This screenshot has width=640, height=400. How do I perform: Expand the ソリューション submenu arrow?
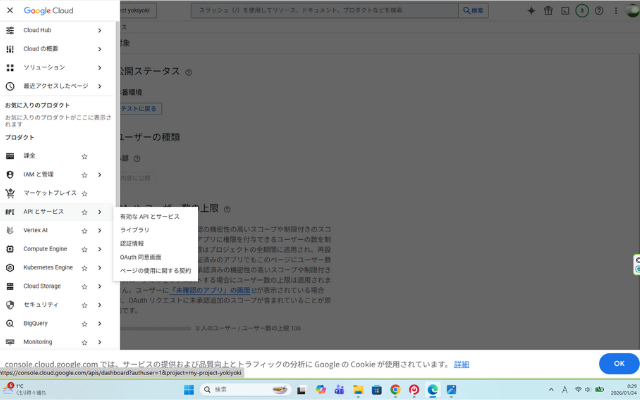click(100, 67)
